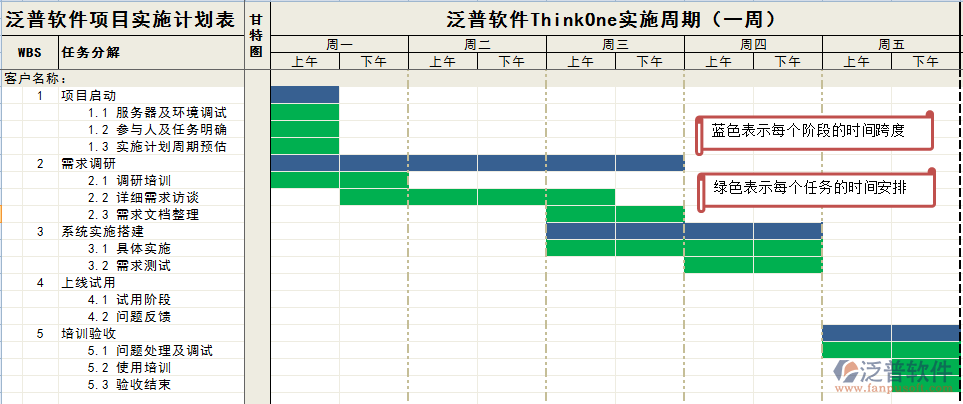Click the 周四 day header
This screenshot has width=963, height=404.
pyautogui.click(x=754, y=44)
